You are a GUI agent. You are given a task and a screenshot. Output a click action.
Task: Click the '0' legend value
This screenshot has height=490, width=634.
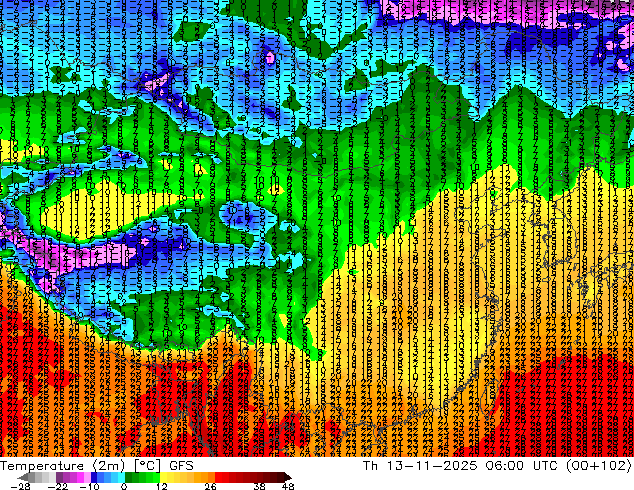(x=124, y=486)
